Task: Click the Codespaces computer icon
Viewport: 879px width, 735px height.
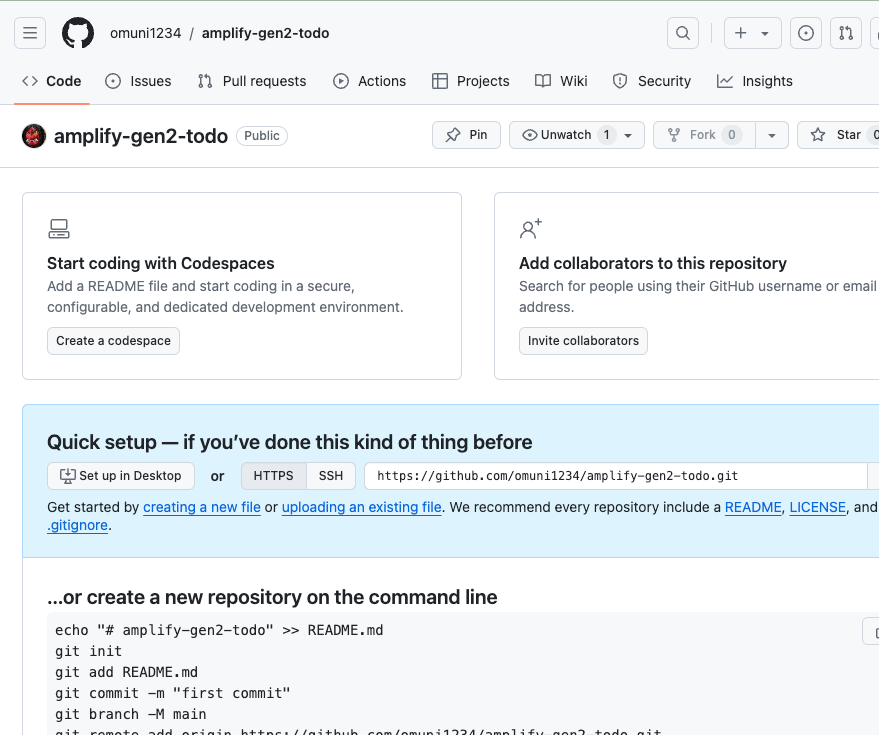Action: point(59,229)
